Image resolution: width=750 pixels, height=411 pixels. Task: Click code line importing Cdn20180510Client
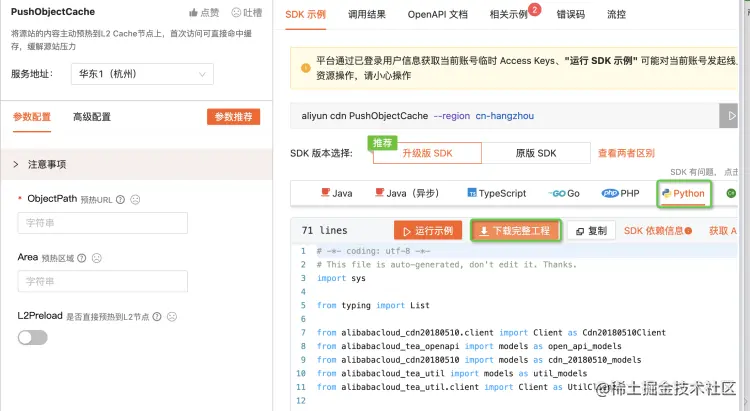(x=491, y=332)
